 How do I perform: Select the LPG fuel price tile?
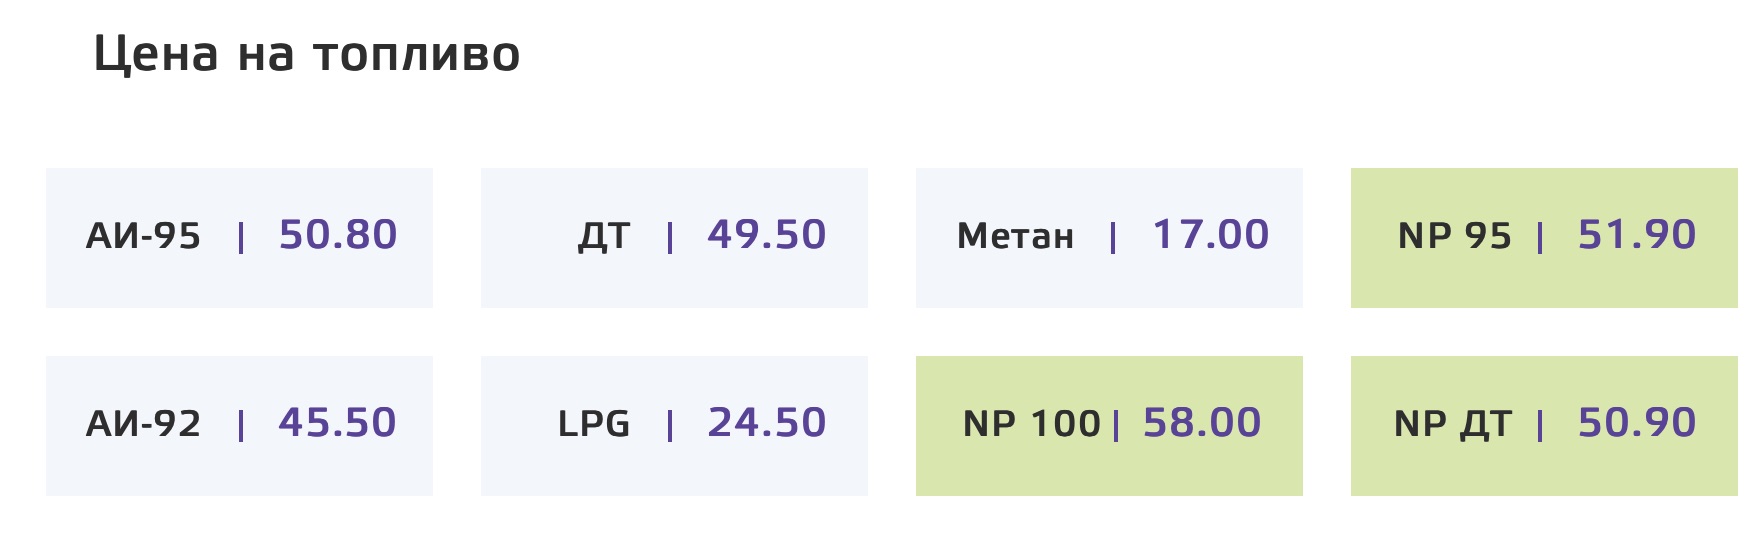coord(674,426)
